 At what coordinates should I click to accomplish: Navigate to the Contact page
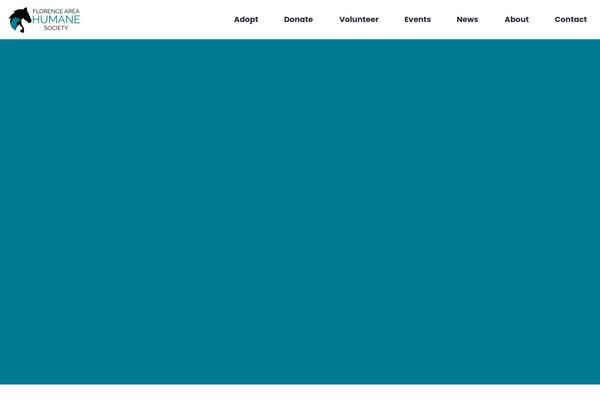point(571,20)
